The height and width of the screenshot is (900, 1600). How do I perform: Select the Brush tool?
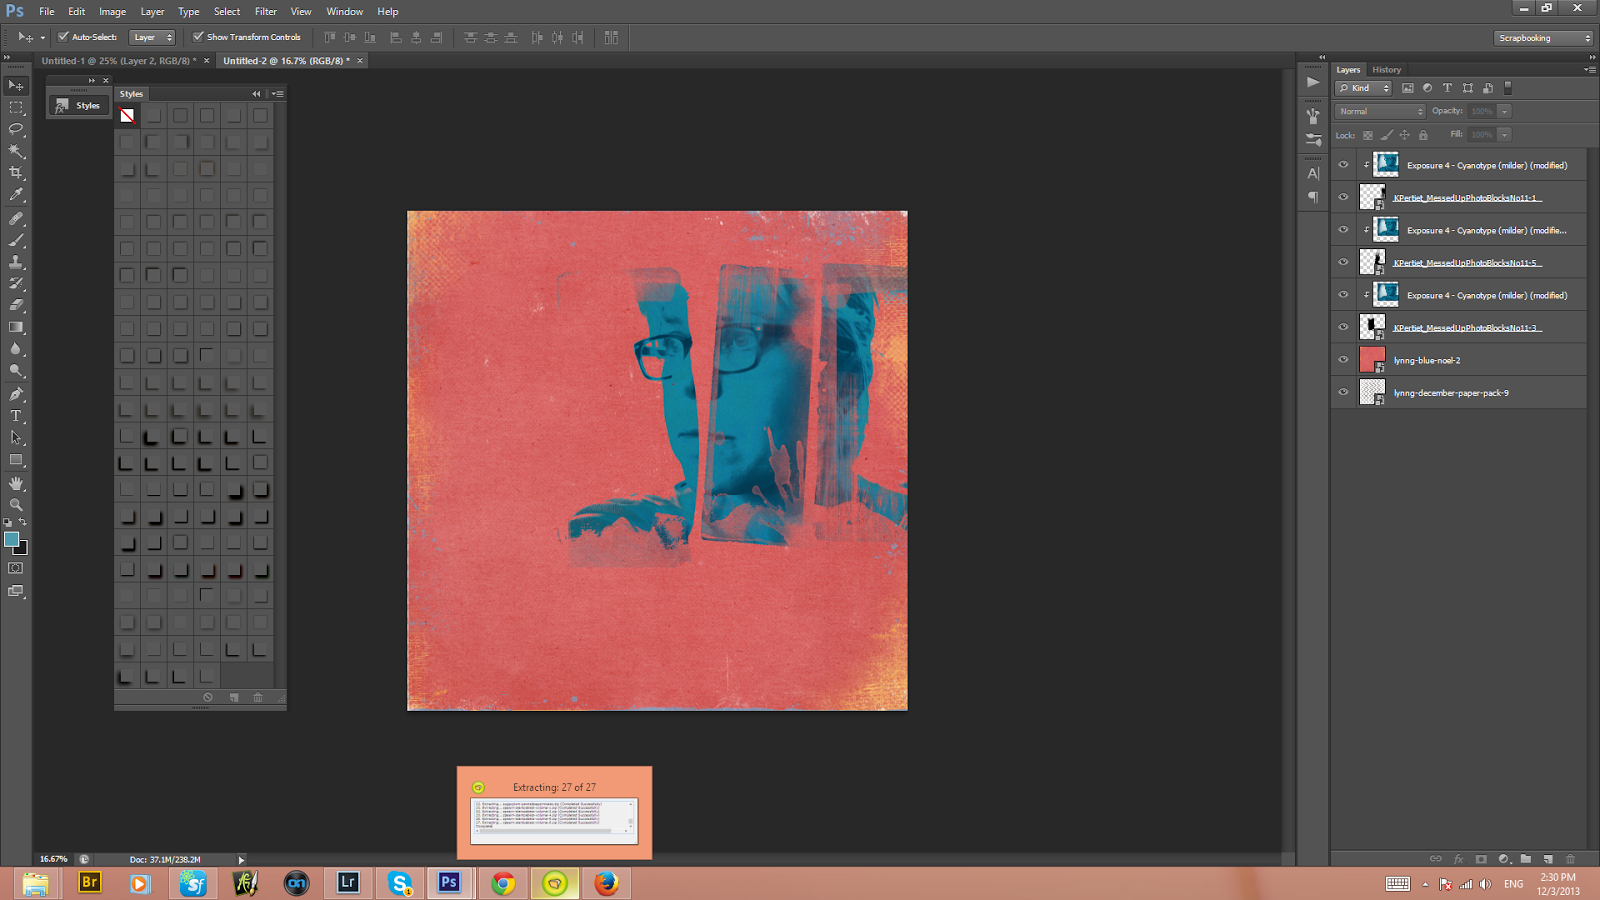(16, 240)
